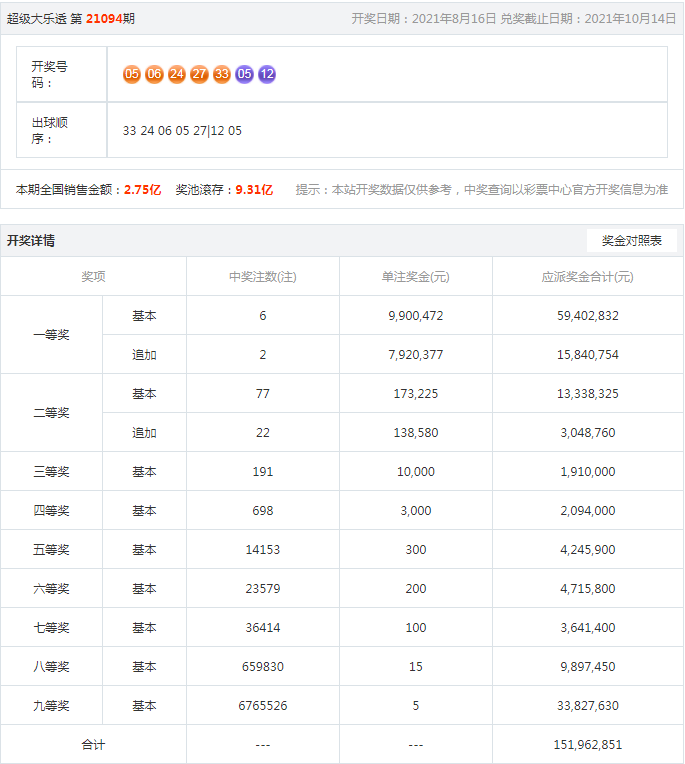Click the 单注奖金(元) column header
Viewport: 685px width, 764px height.
(416, 277)
